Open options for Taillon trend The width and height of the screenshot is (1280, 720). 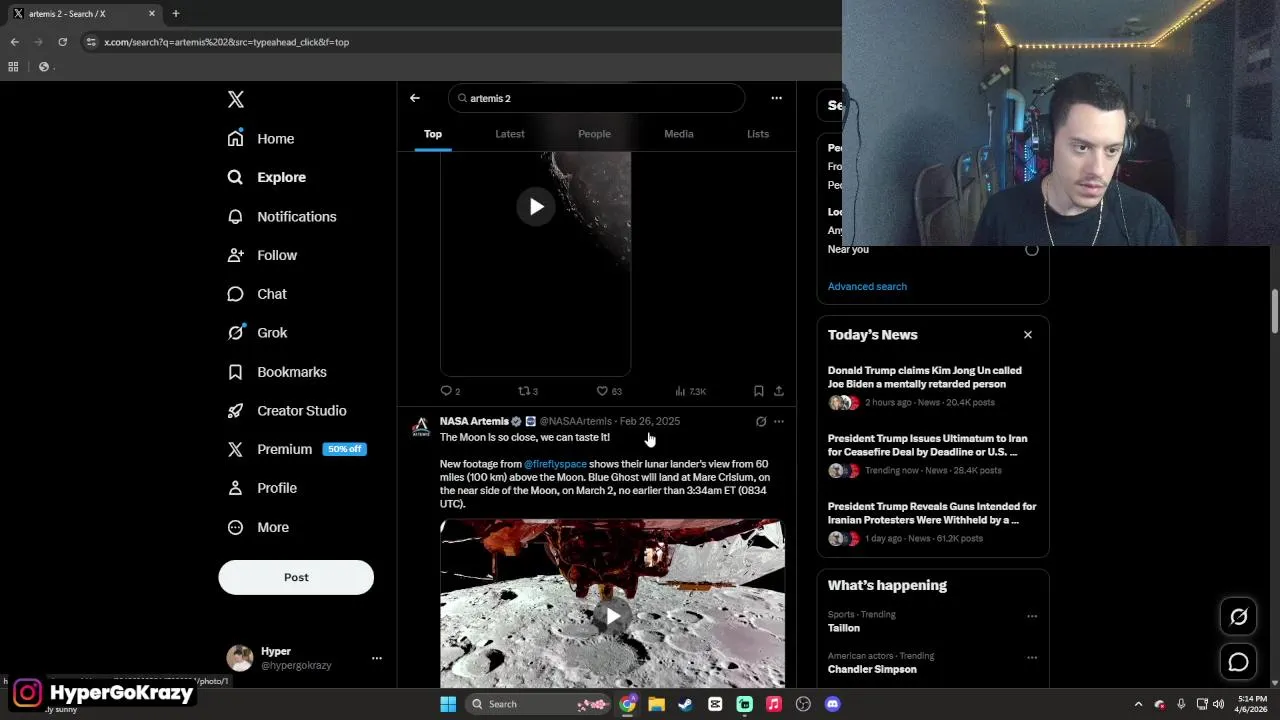(x=1032, y=616)
